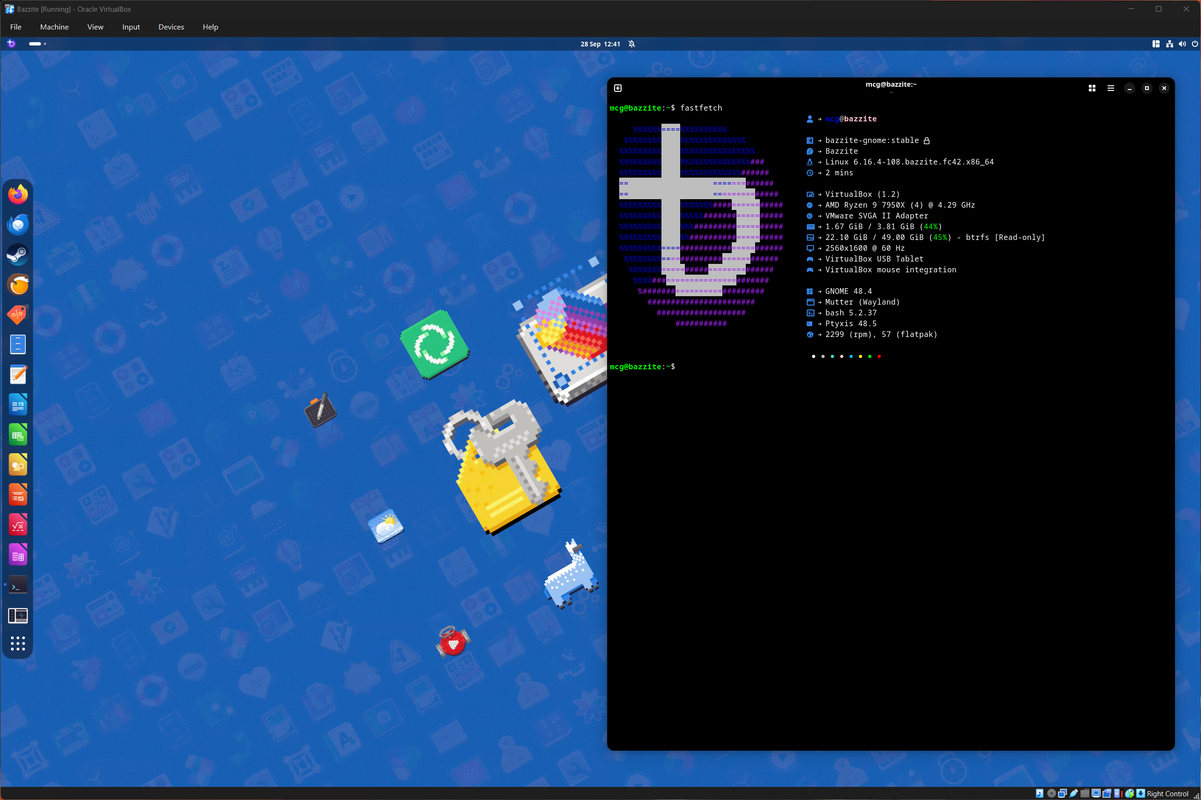The width and height of the screenshot is (1201, 800).
Task: Open the VirtualBox Devices menu
Action: (x=171, y=27)
